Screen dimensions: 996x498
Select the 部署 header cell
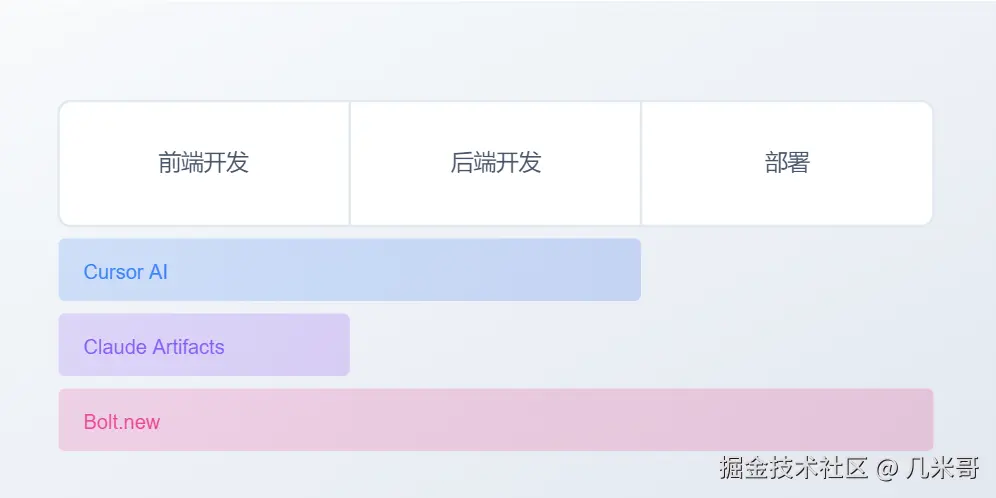click(787, 163)
